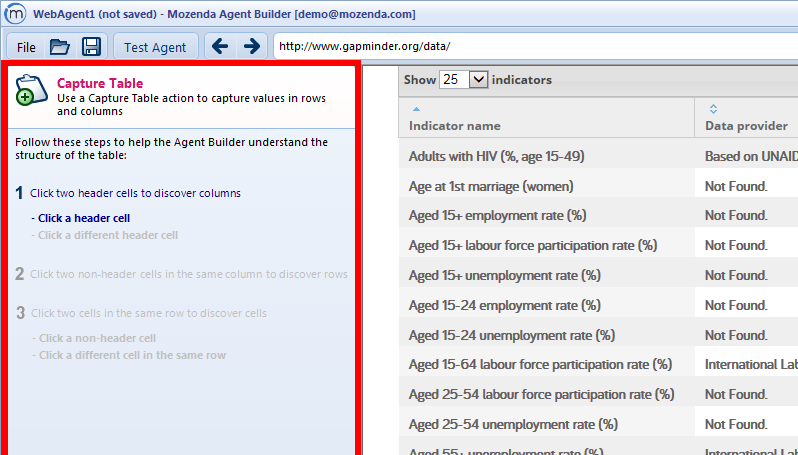Select the Indicator name header cell
Screen dimensions: 798x455
(455, 125)
